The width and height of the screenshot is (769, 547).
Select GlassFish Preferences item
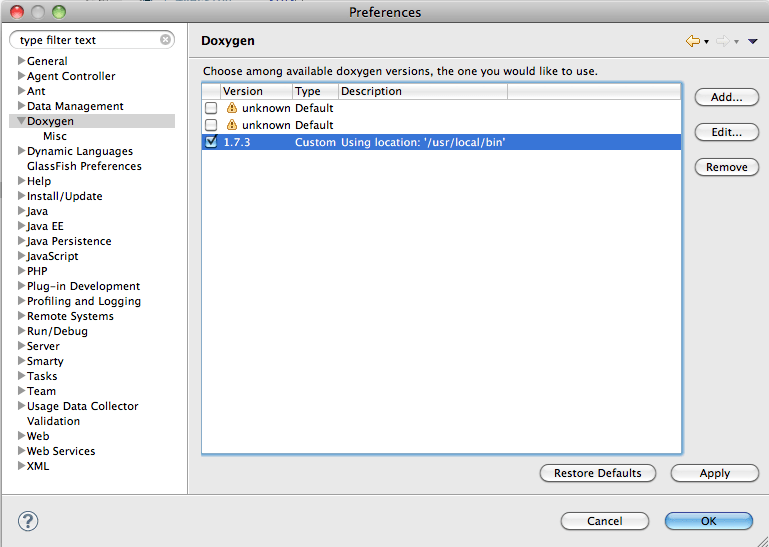coord(84,166)
